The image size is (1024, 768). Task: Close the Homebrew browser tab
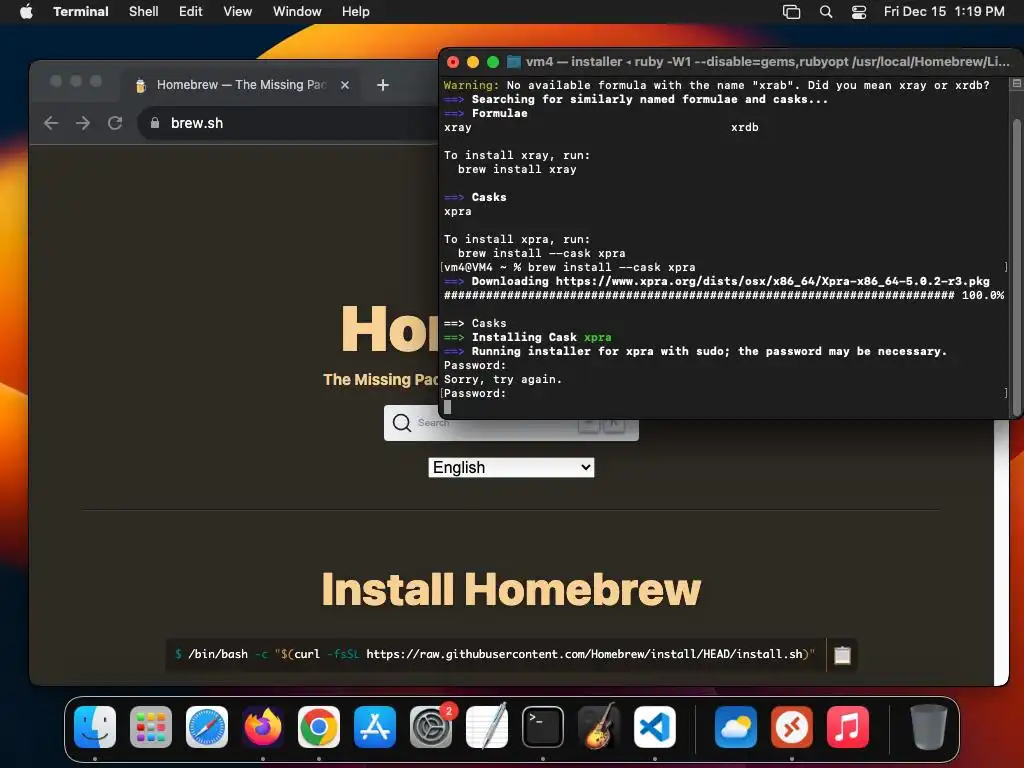[345, 85]
